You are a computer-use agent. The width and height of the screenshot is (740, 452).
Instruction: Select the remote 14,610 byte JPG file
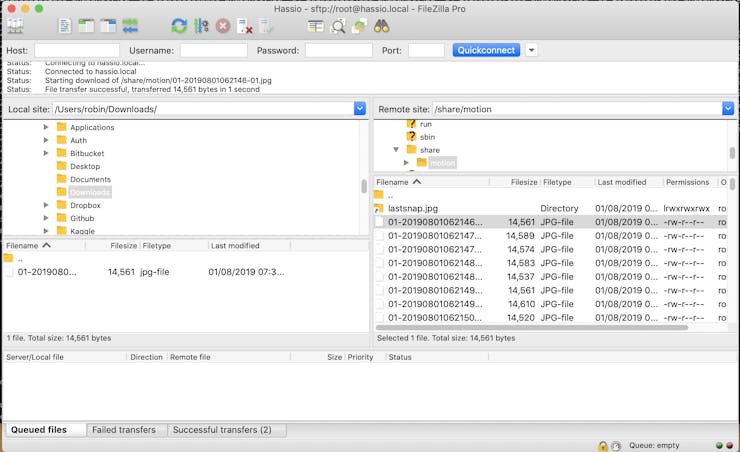click(551, 304)
